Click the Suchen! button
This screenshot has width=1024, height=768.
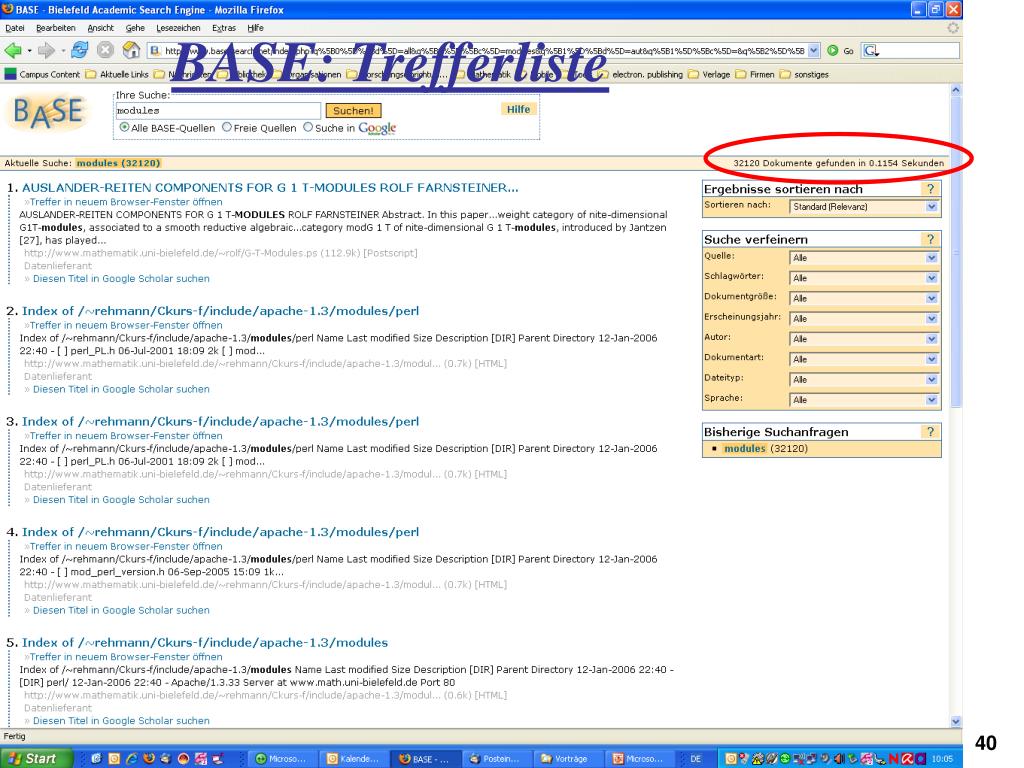[x=353, y=110]
